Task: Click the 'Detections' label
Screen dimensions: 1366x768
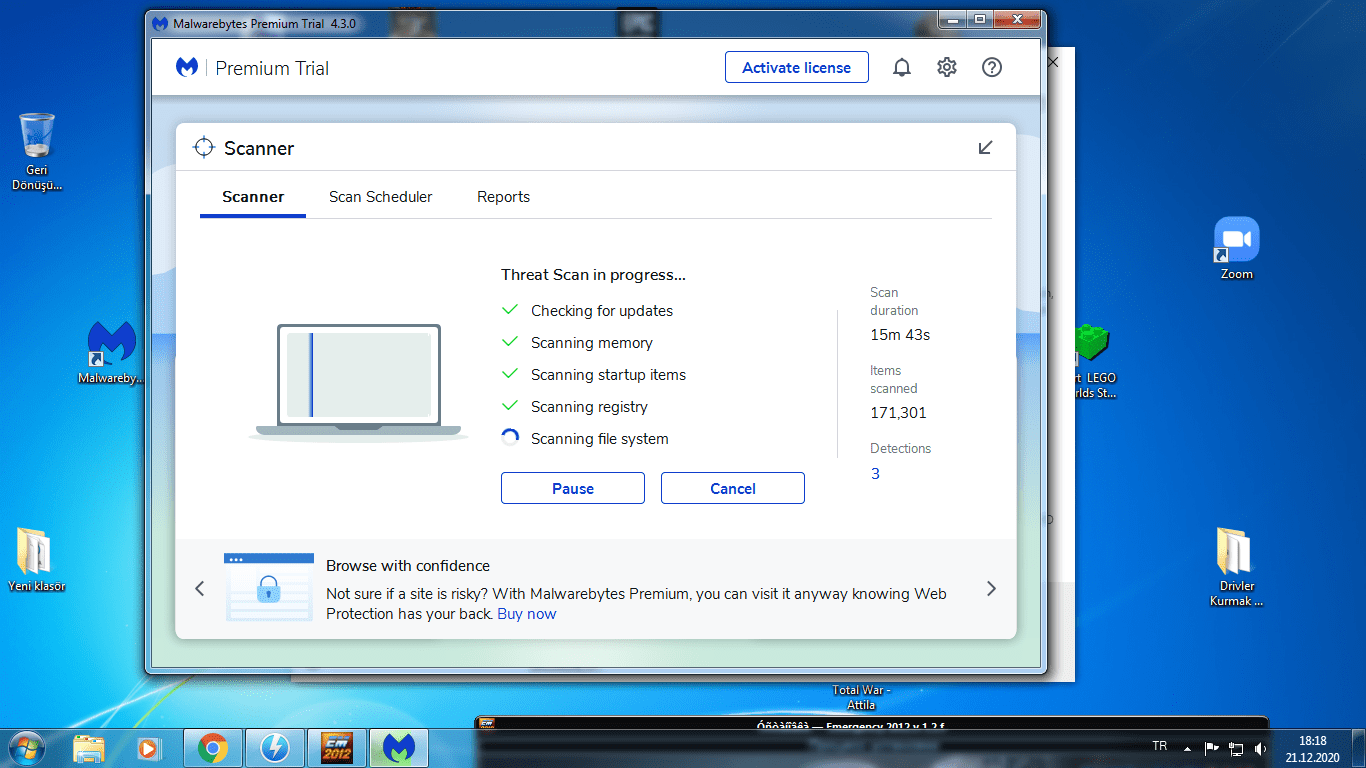Action: [x=900, y=449]
